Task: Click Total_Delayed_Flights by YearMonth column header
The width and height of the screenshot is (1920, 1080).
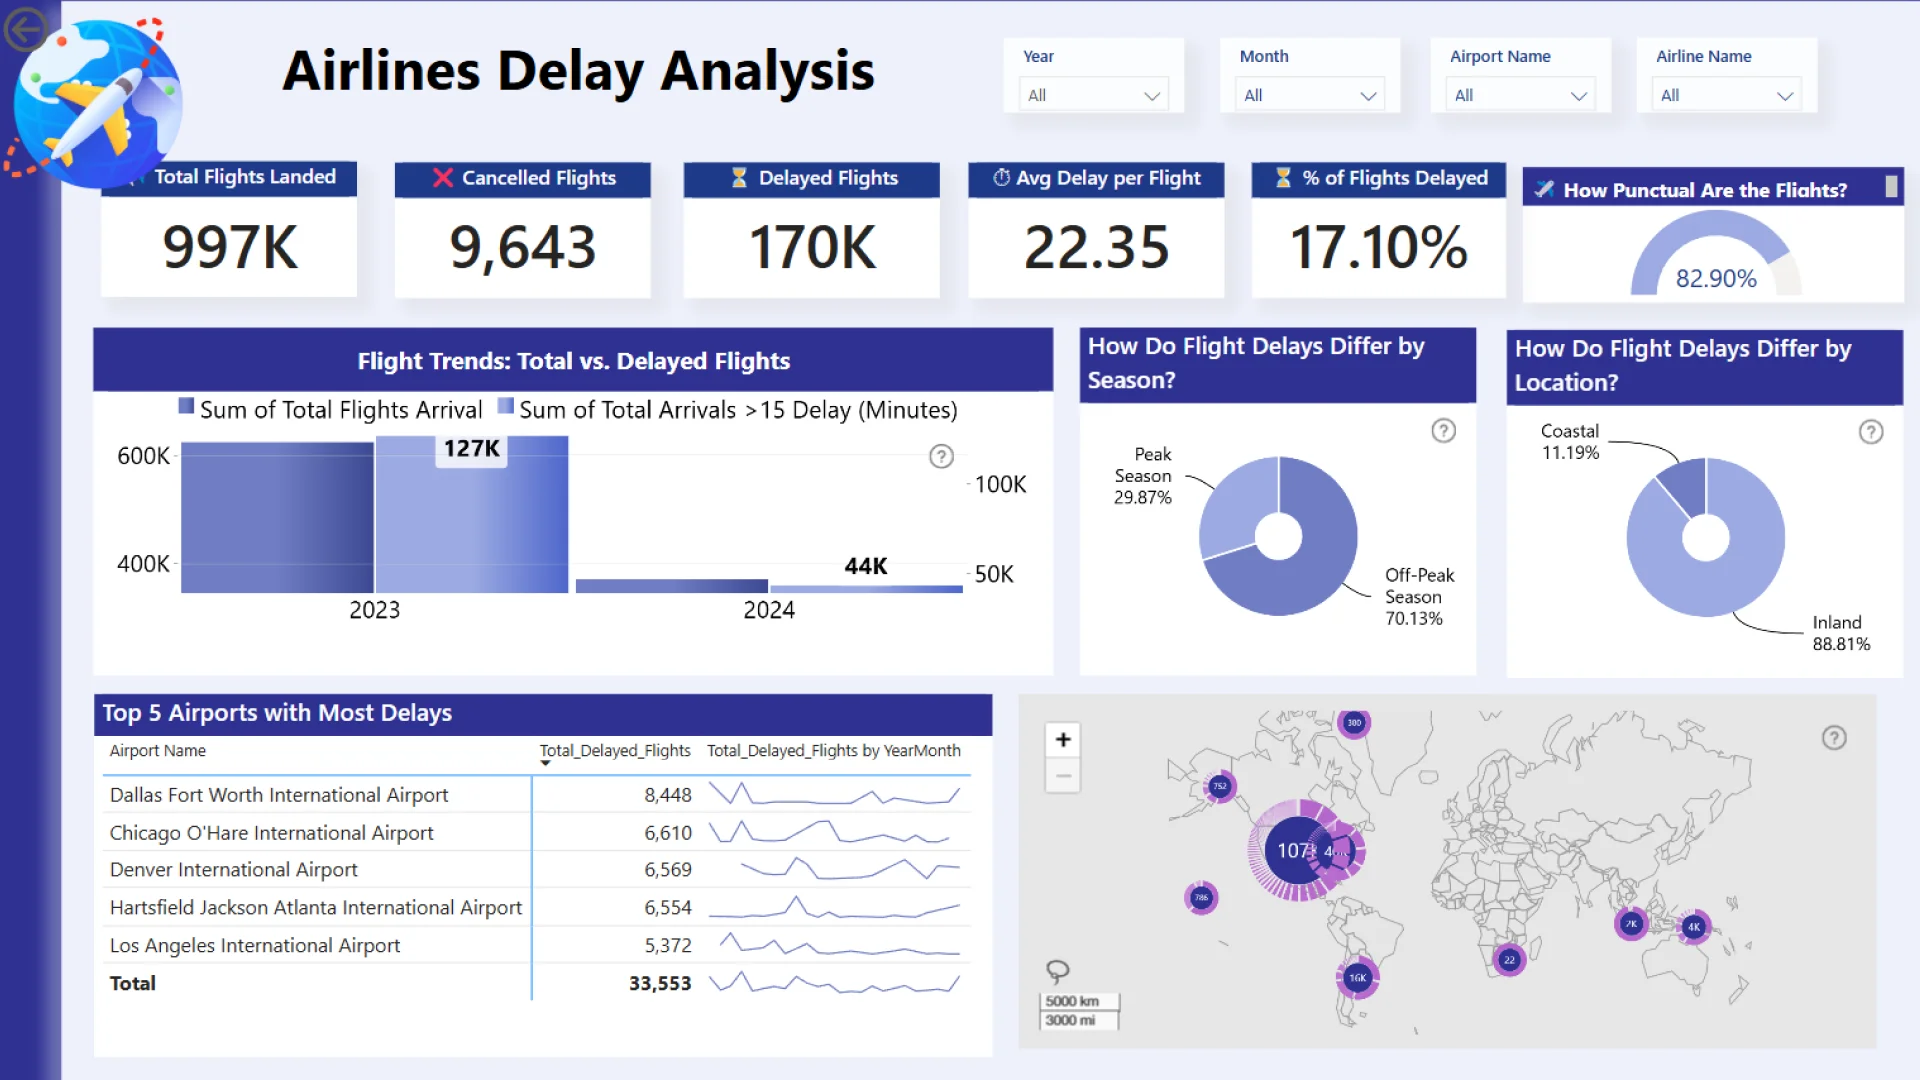Action: 834,751
